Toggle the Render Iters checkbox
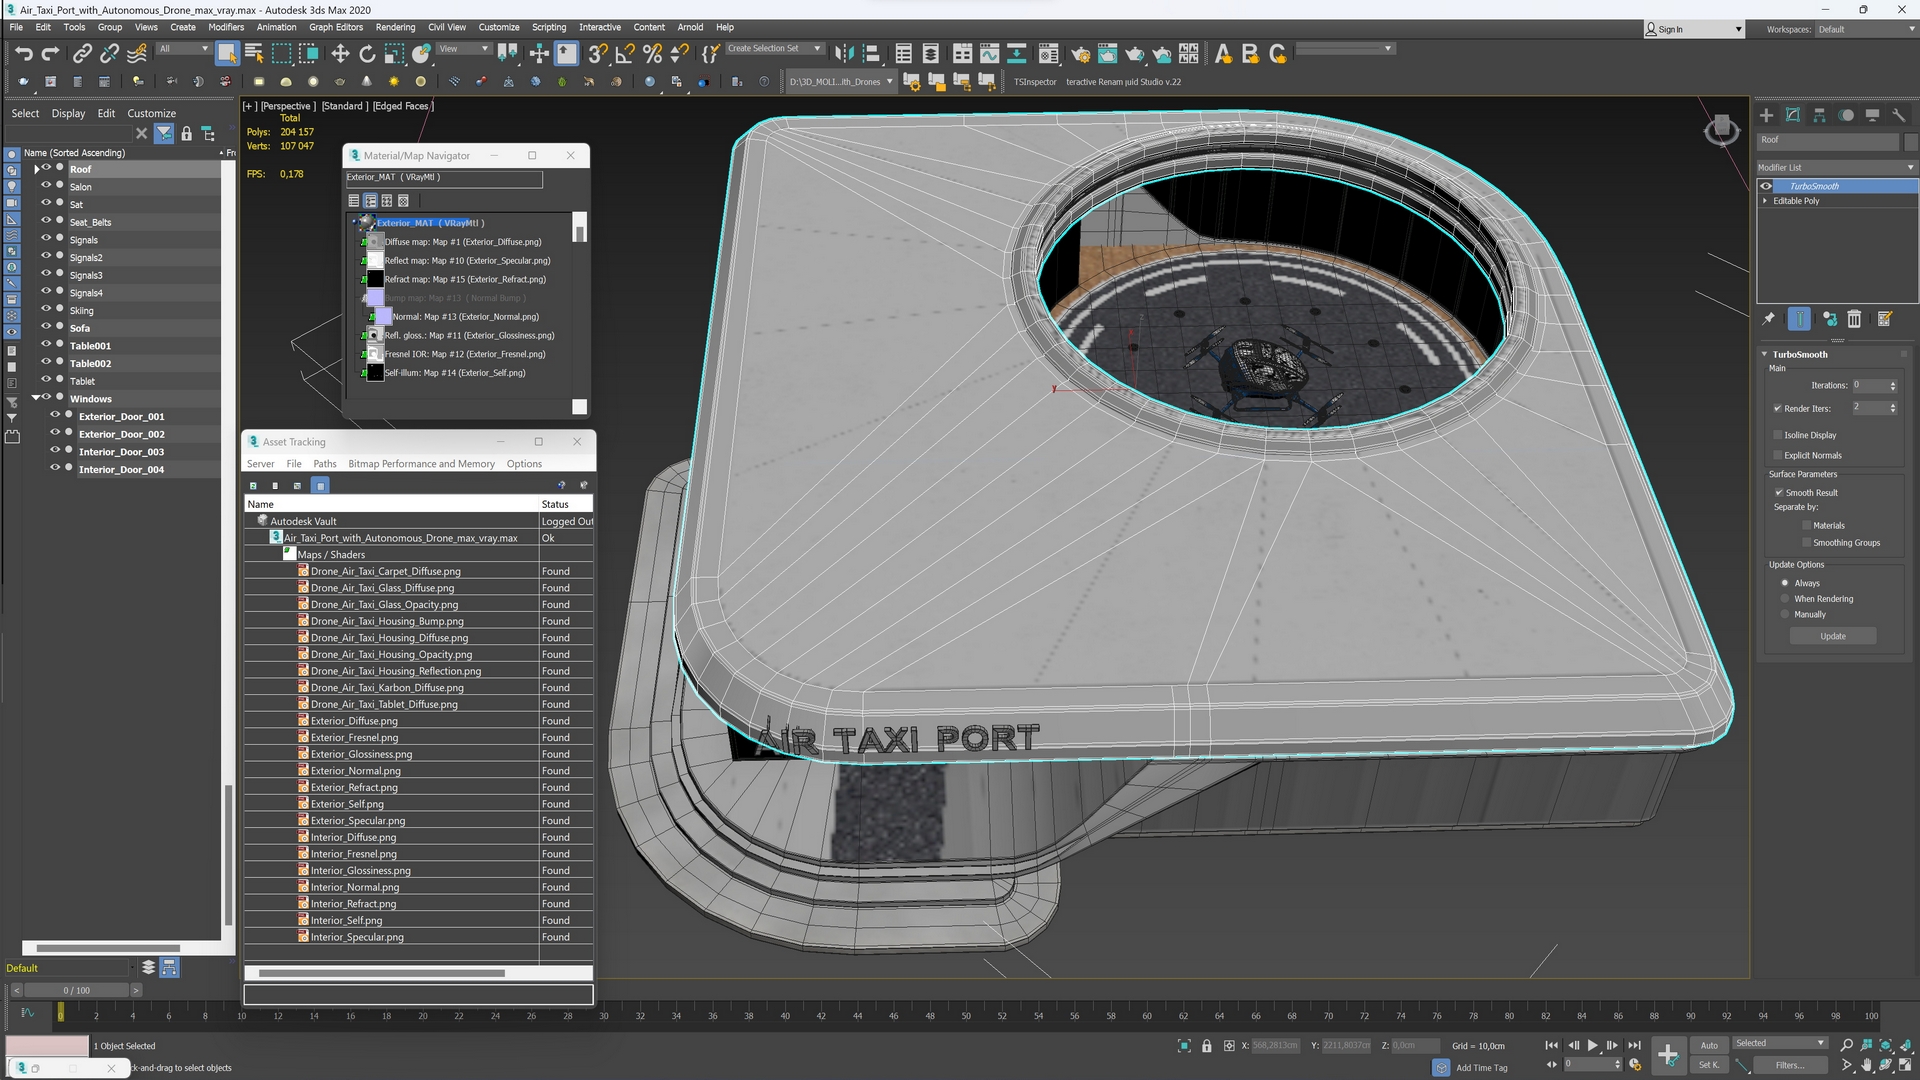 1778,408
